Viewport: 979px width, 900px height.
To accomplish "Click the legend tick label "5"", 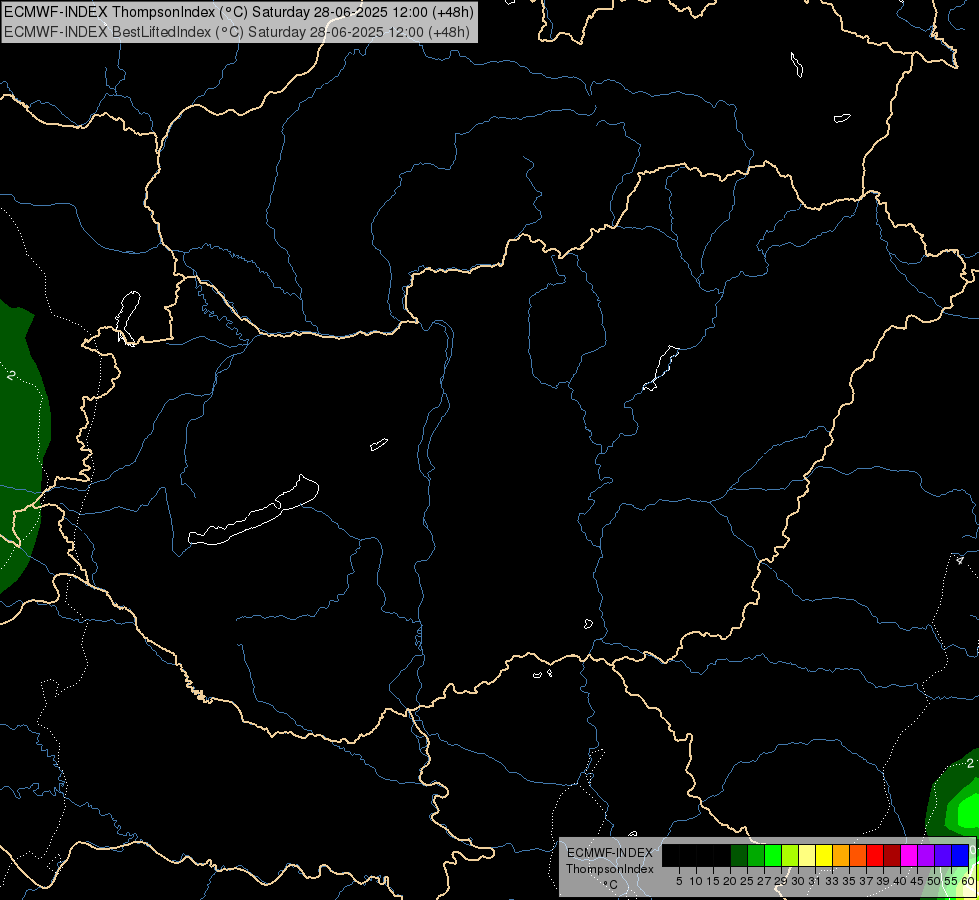I will coord(679,881).
